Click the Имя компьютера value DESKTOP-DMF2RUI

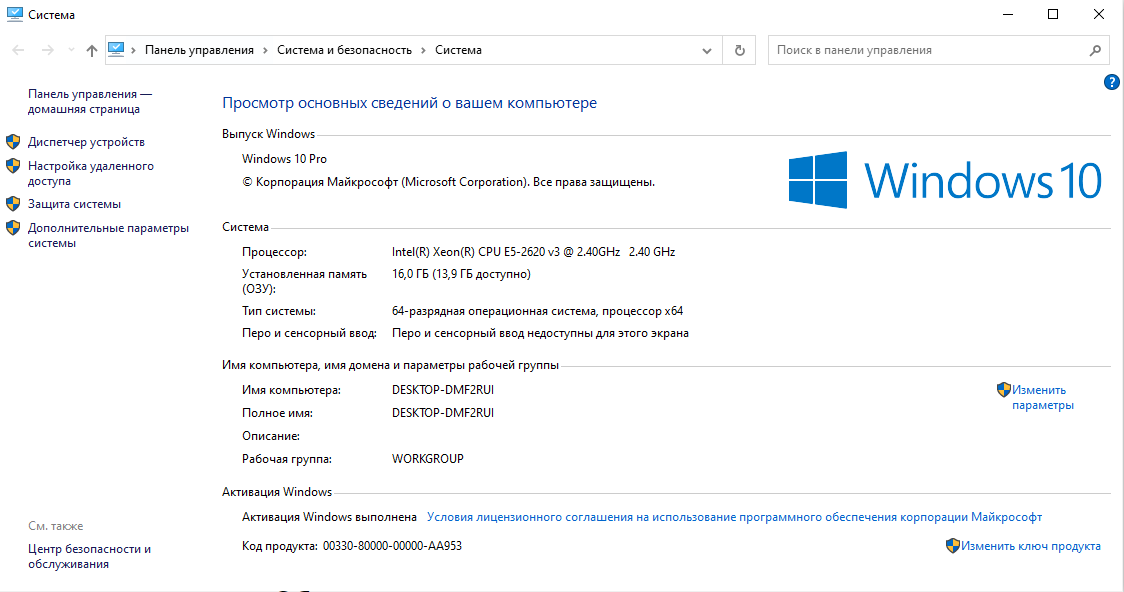tap(443, 390)
